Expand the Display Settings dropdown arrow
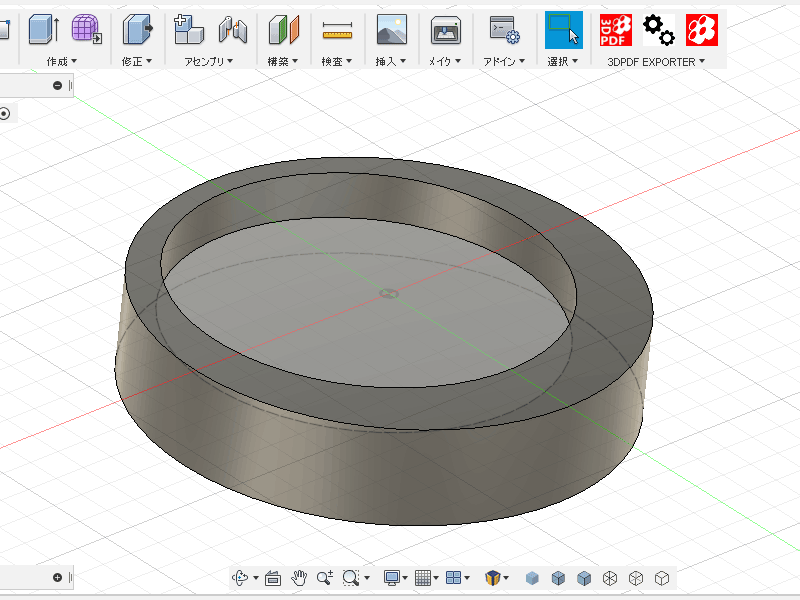The width and height of the screenshot is (800, 600). 405,578
